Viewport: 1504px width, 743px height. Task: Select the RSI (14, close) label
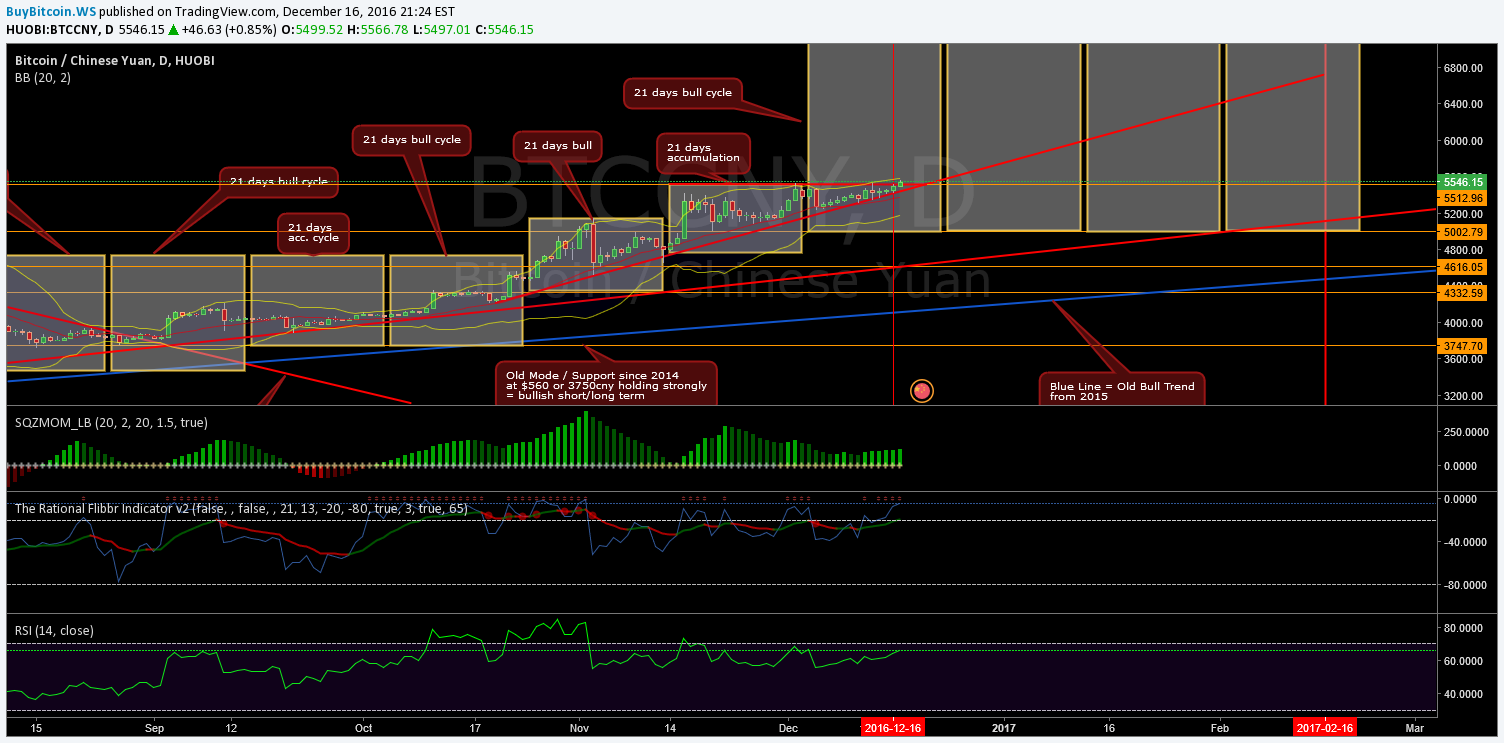(x=54, y=630)
